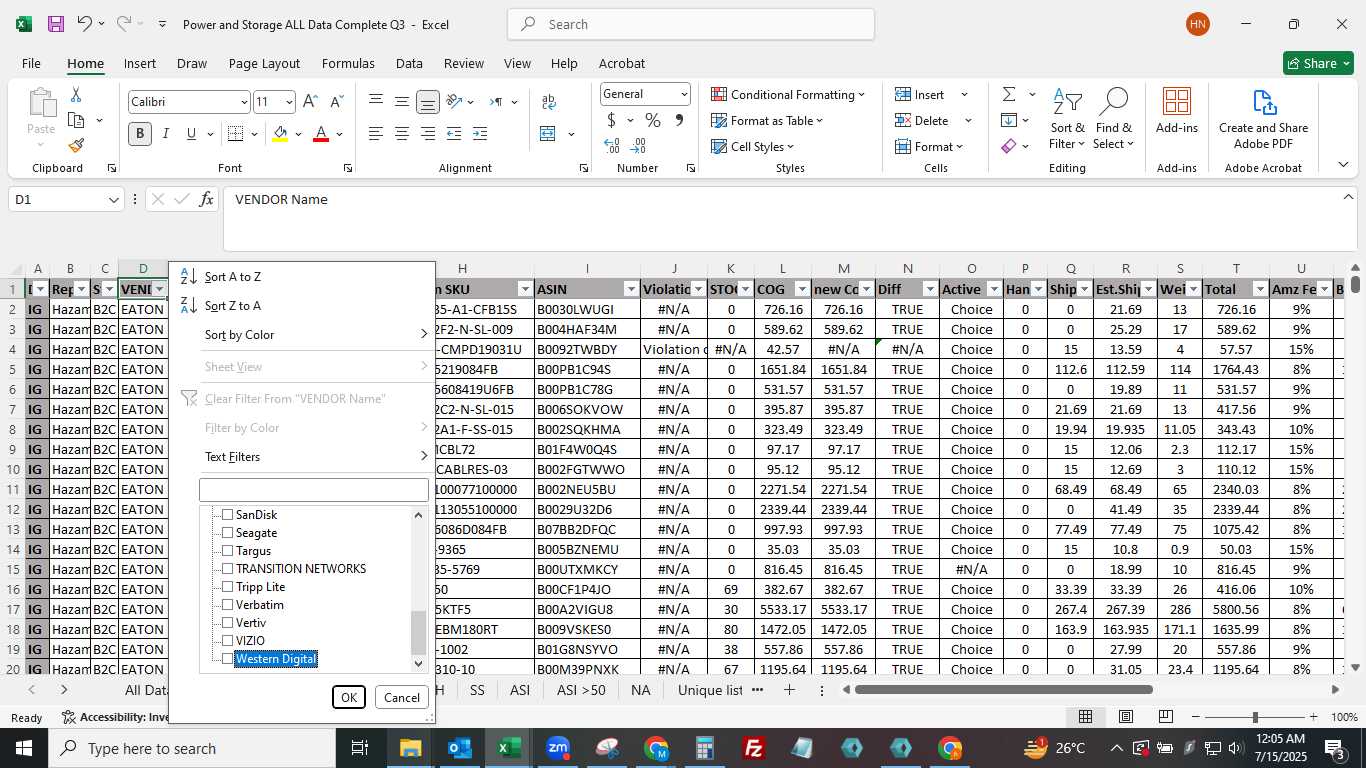Decrease font size with smaller A icon
This screenshot has height=768, width=1366.
pyautogui.click(x=336, y=101)
